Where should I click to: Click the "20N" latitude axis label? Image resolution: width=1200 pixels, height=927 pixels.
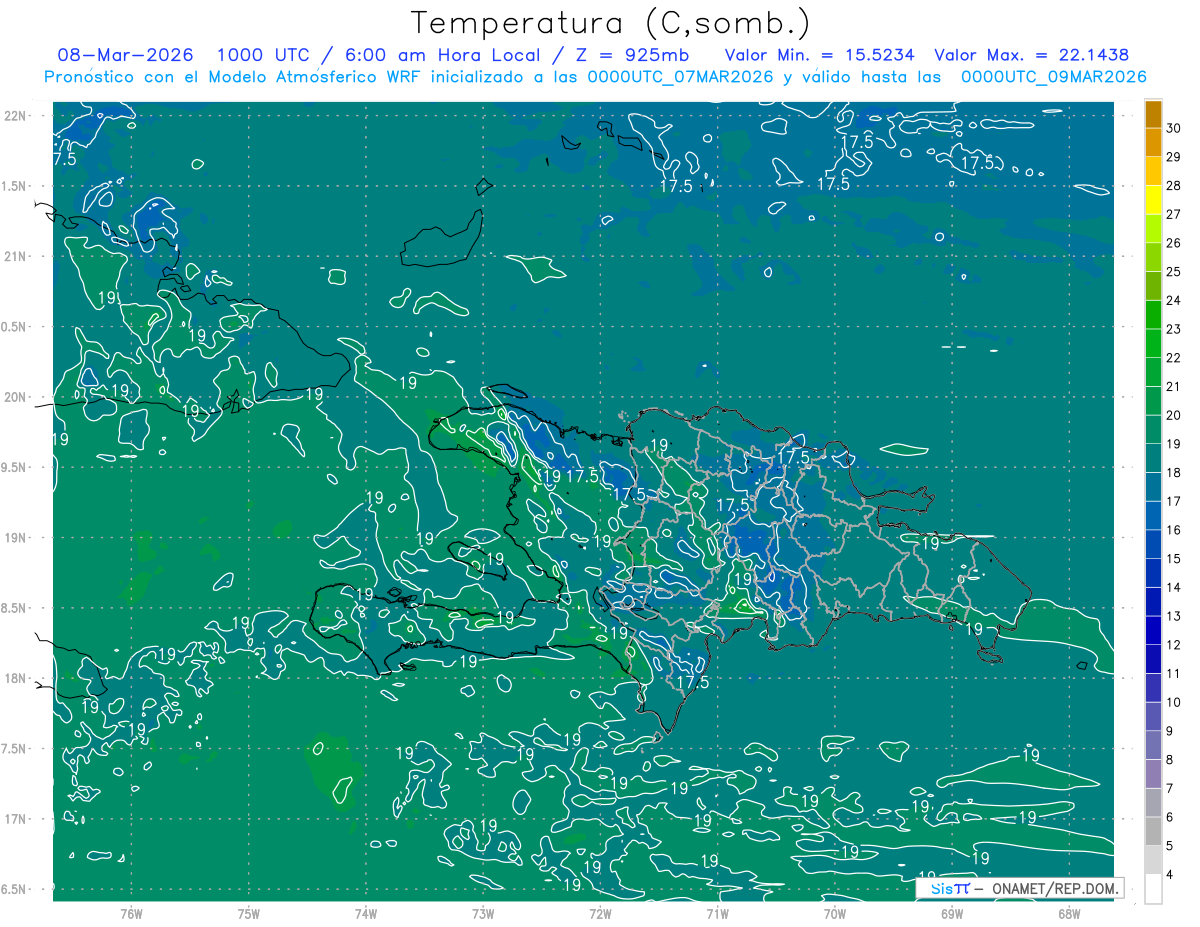point(14,398)
